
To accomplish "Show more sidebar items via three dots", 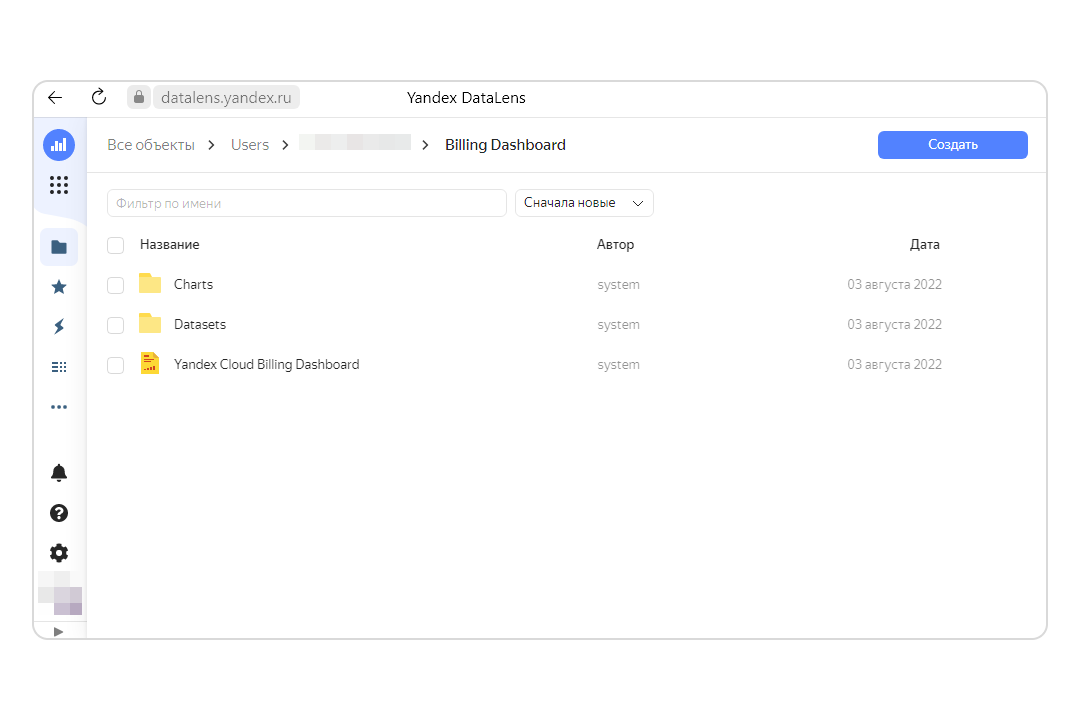I will coord(59,407).
